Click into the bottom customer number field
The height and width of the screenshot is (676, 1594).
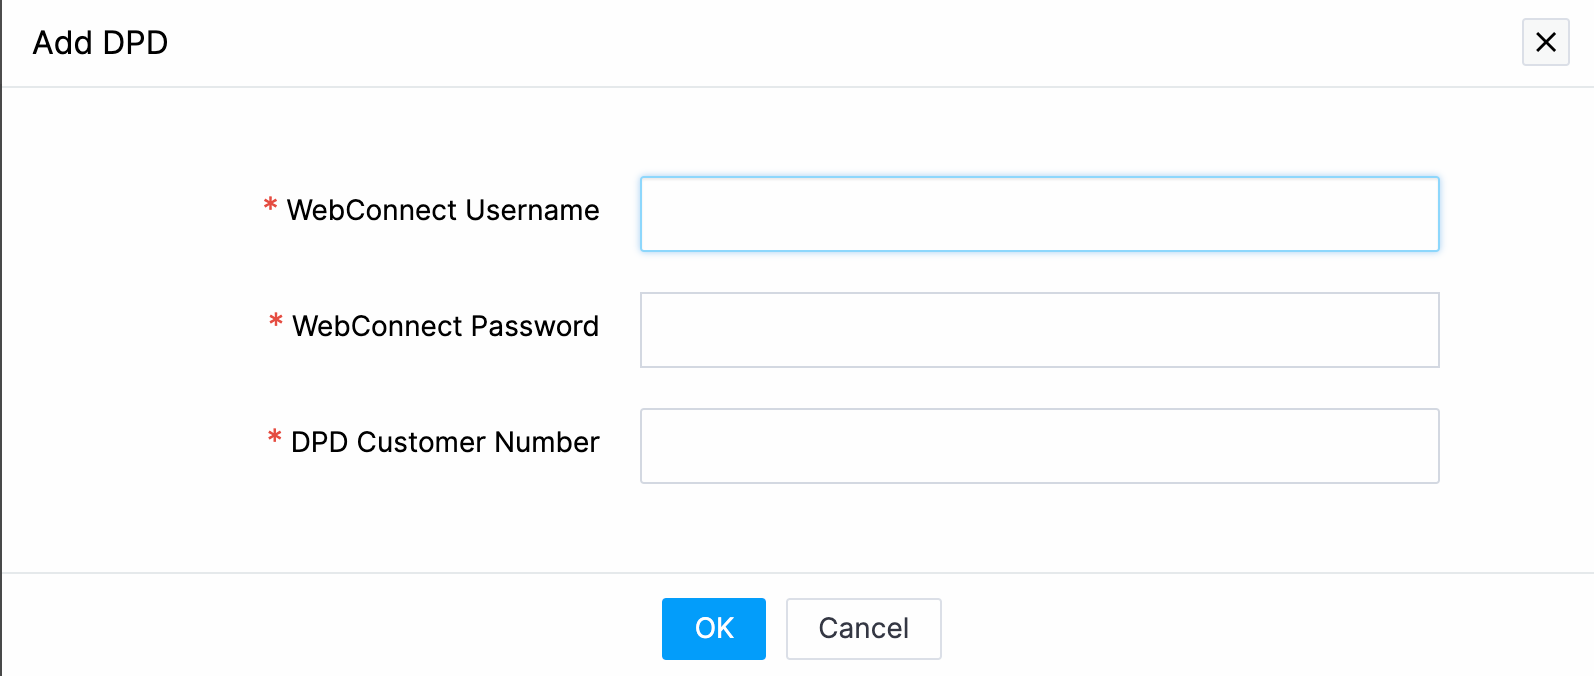coord(1039,446)
